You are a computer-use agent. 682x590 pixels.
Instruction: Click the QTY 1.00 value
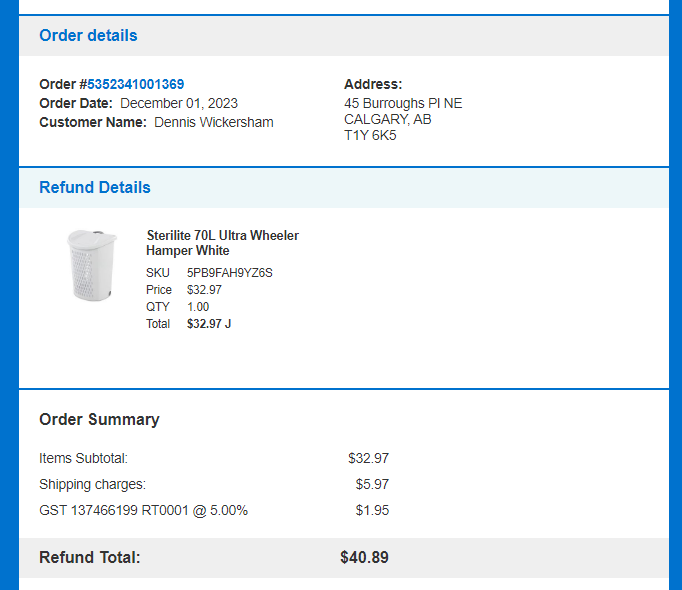(x=198, y=307)
